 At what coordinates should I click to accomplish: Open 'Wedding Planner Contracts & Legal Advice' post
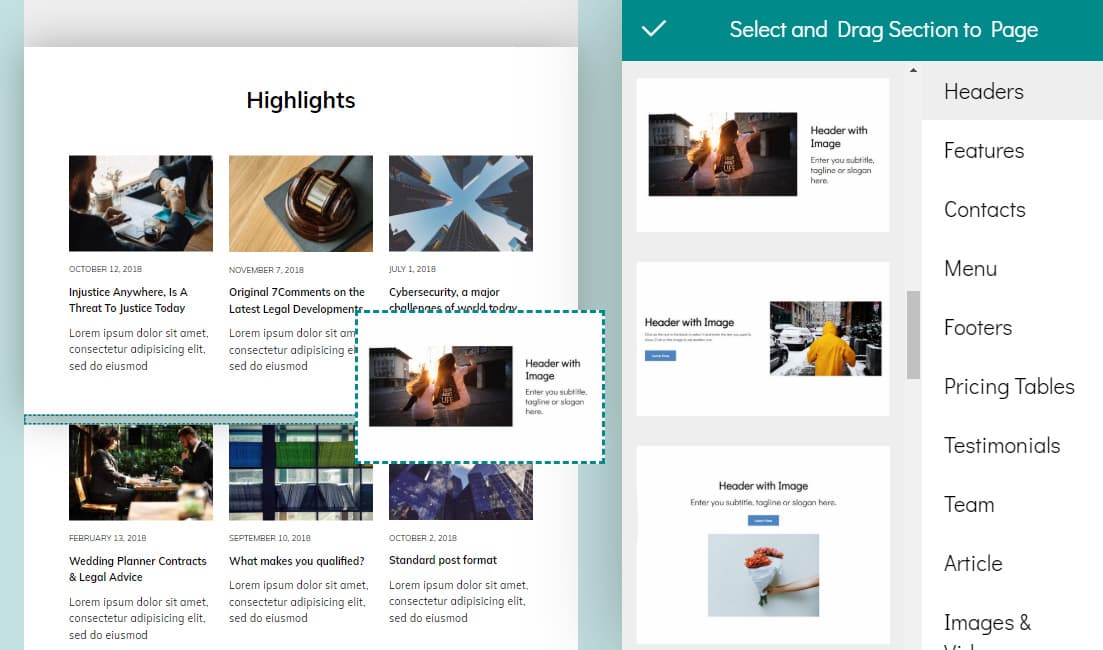137,569
